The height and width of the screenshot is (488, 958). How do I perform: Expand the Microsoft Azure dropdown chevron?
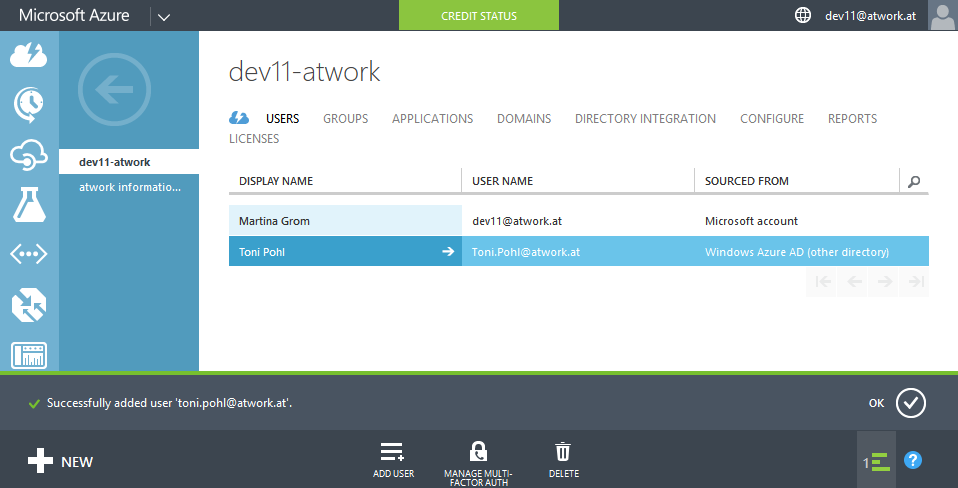click(x=164, y=16)
